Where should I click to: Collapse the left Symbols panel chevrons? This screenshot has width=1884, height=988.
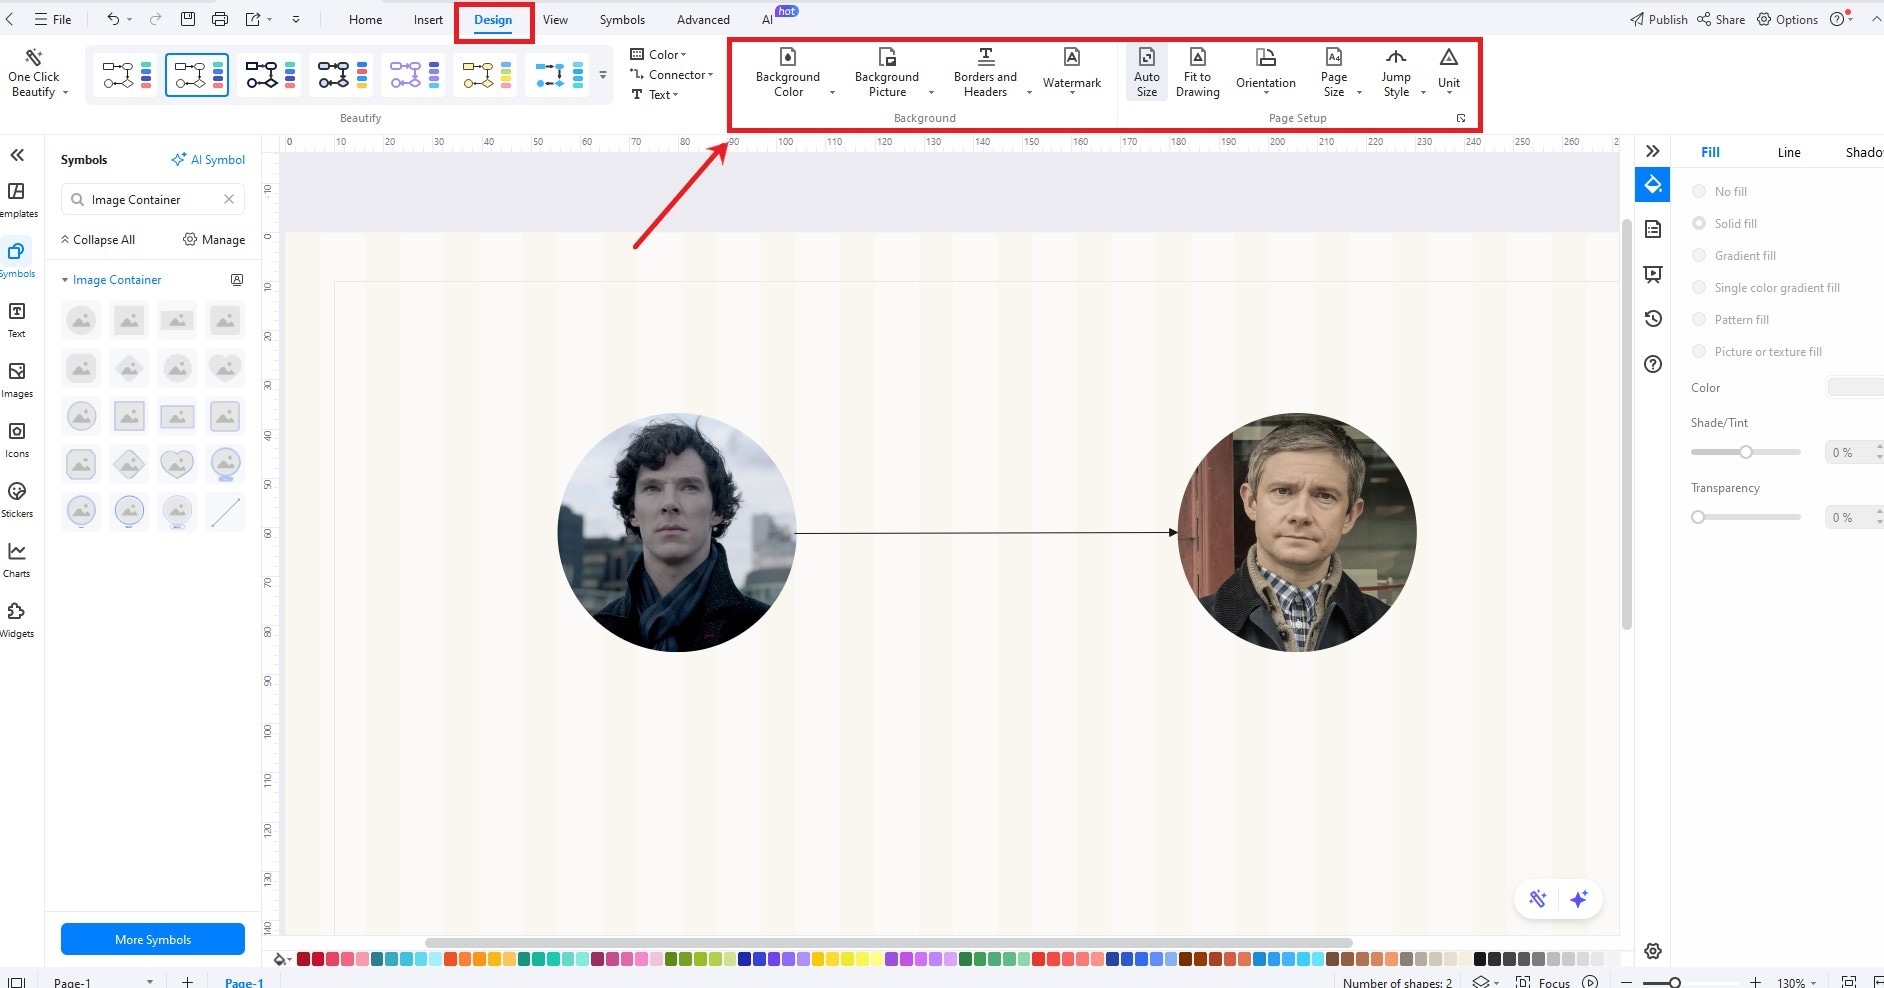(x=17, y=155)
